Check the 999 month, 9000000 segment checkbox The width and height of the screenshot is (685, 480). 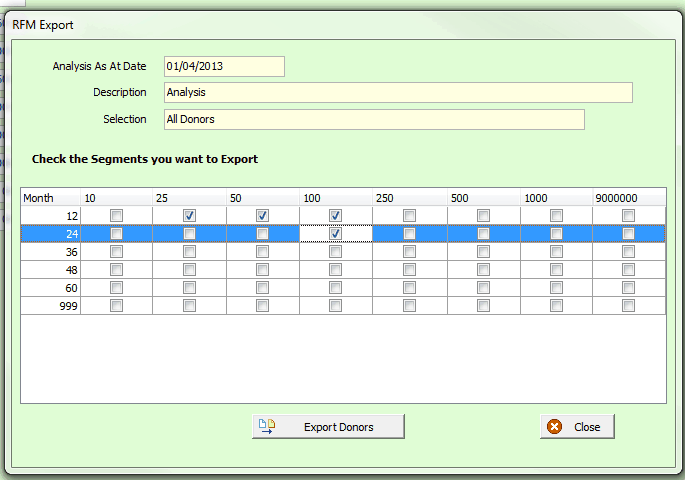[628, 306]
